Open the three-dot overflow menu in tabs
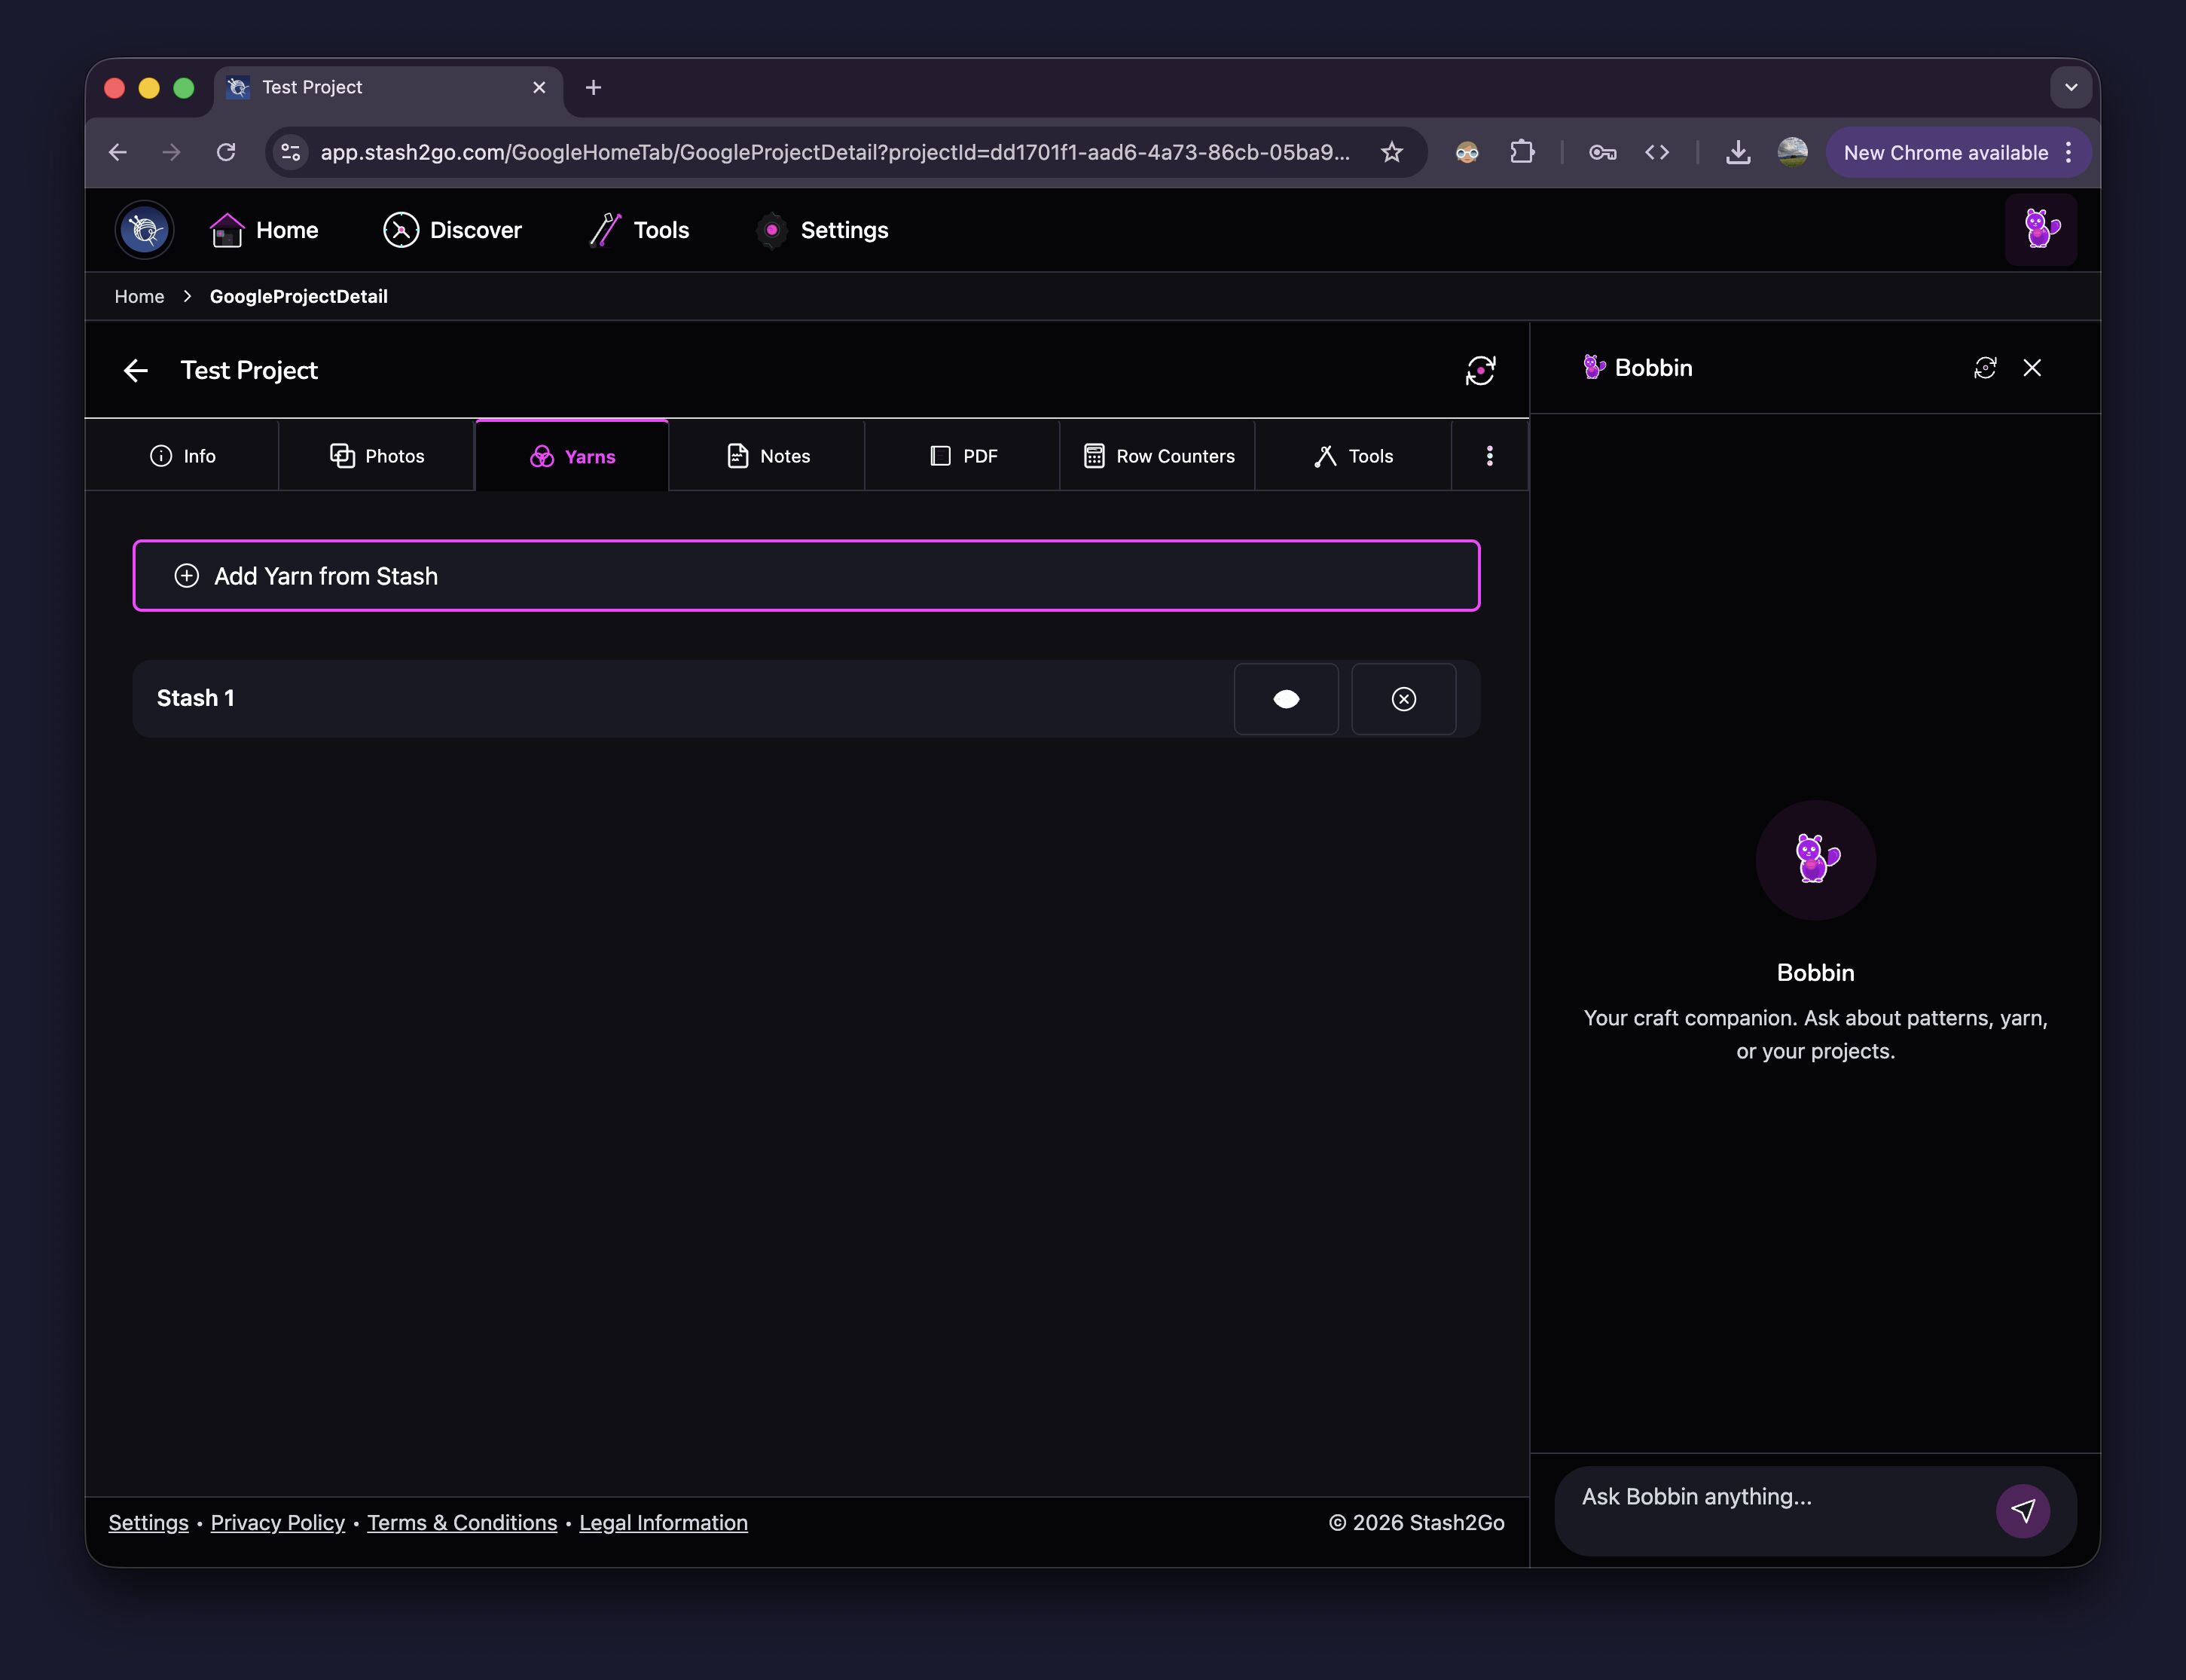Screen dimensions: 2186x1680 click(1489, 456)
